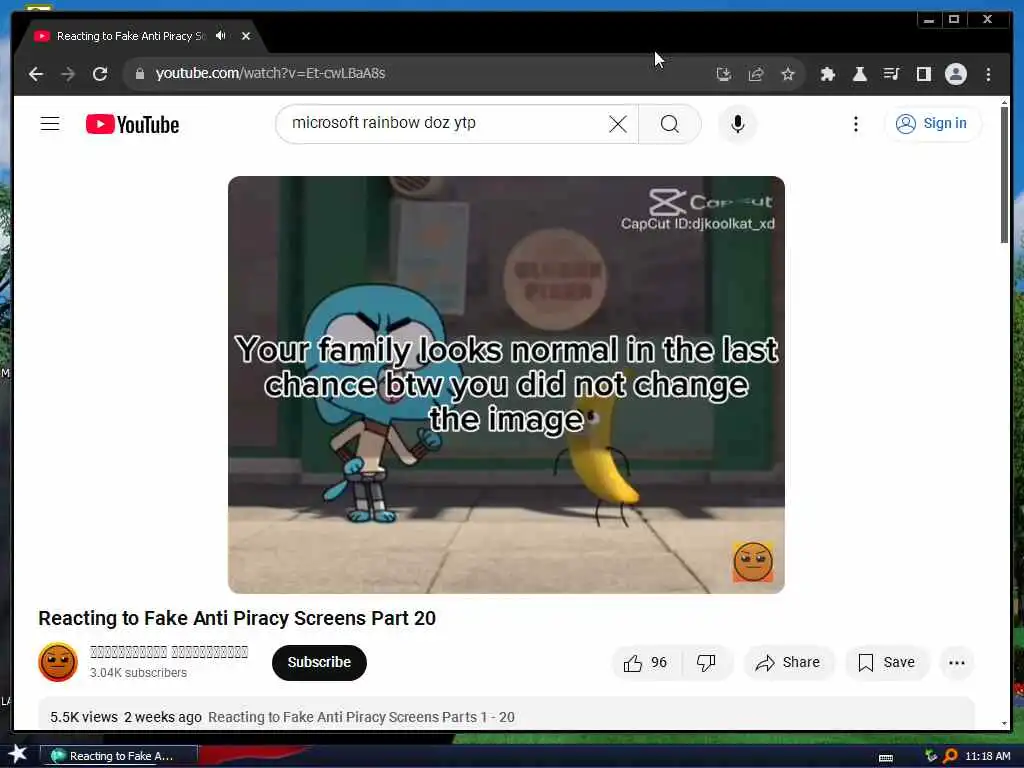Open the channel name link

click(169, 652)
